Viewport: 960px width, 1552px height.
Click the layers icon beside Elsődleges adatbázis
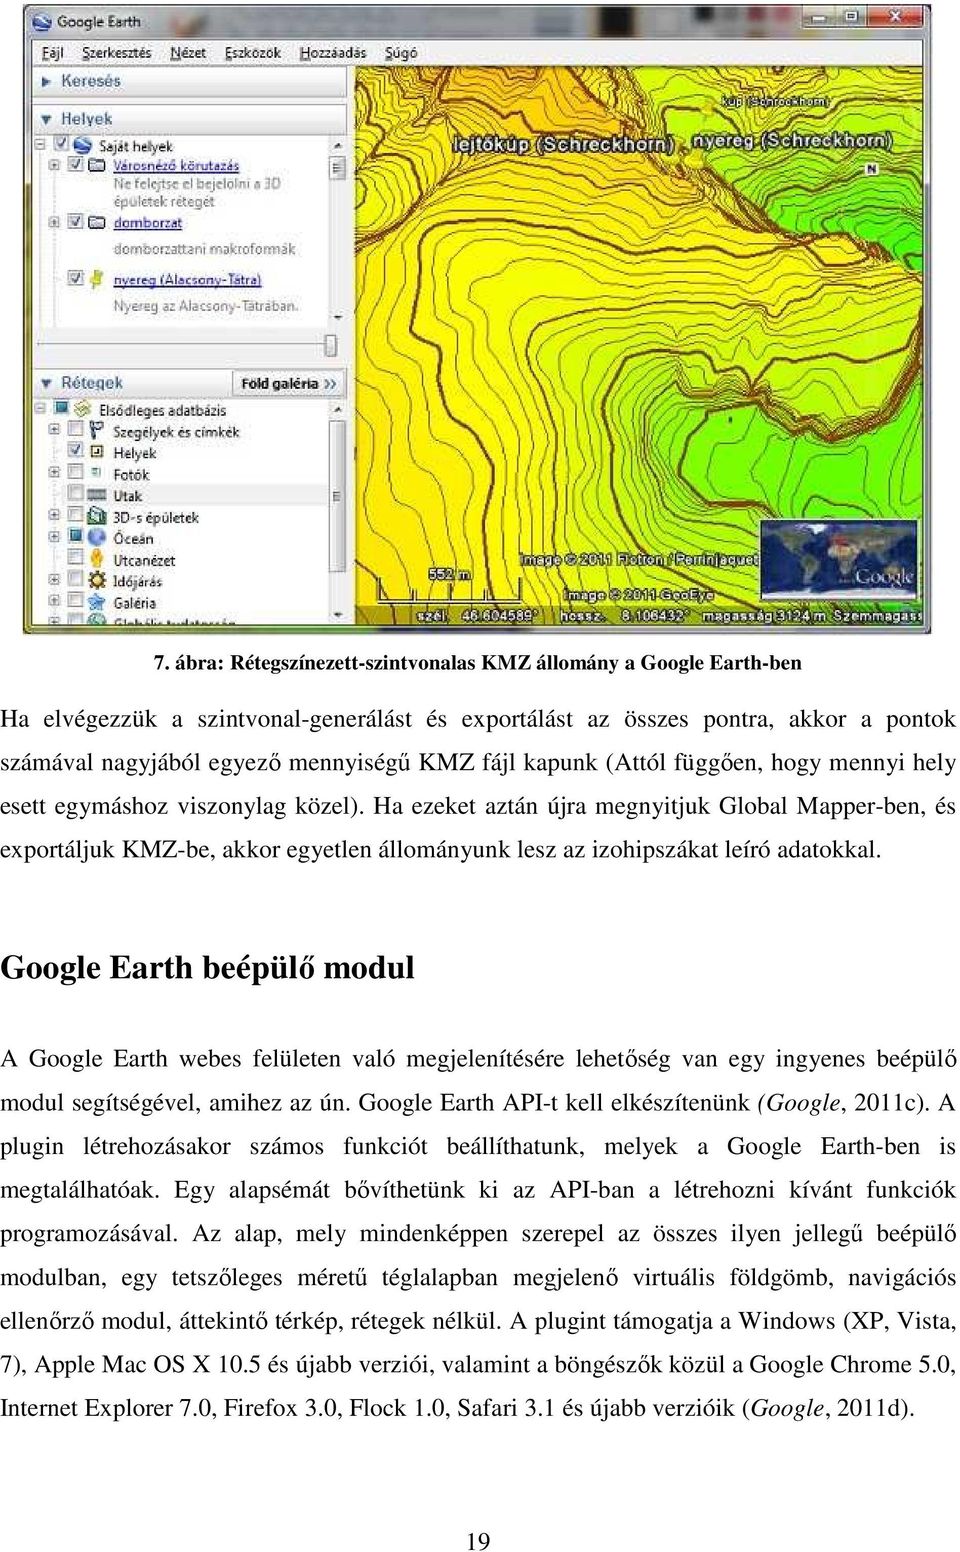tap(83, 410)
